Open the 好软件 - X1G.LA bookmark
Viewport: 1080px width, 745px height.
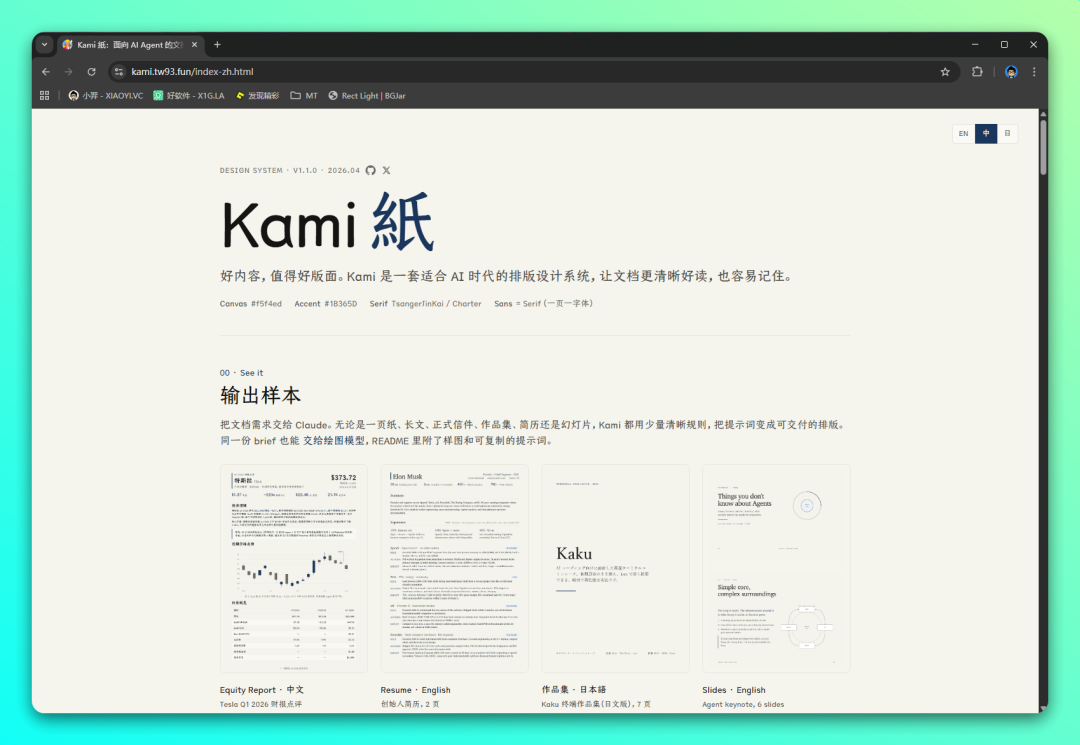[x=189, y=96]
